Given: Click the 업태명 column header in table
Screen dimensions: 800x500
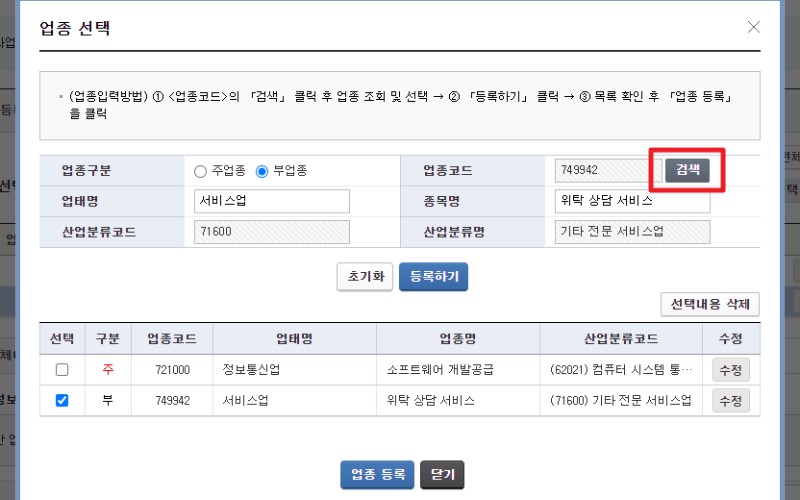Looking at the screenshot, I should 295,339.
